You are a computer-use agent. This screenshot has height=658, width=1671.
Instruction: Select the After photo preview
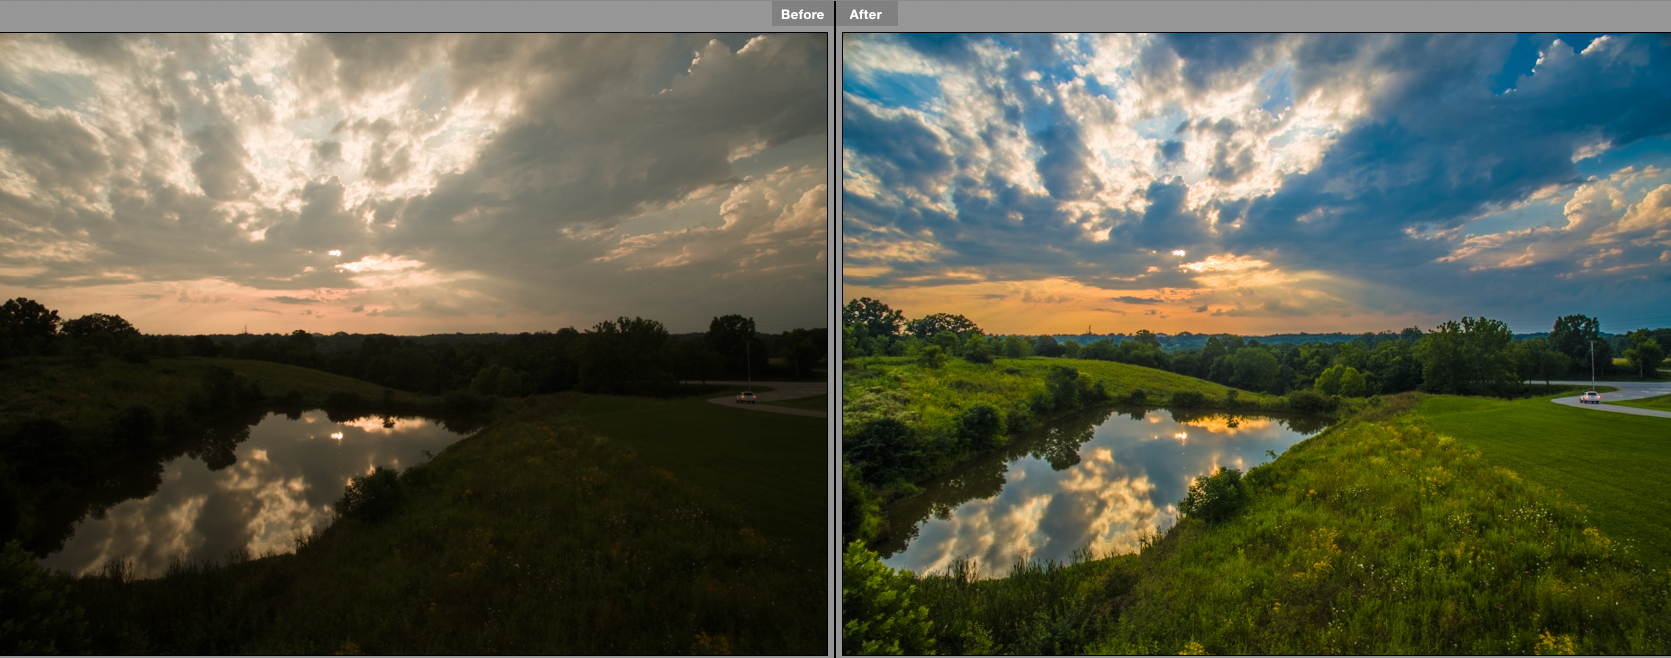(1256, 344)
